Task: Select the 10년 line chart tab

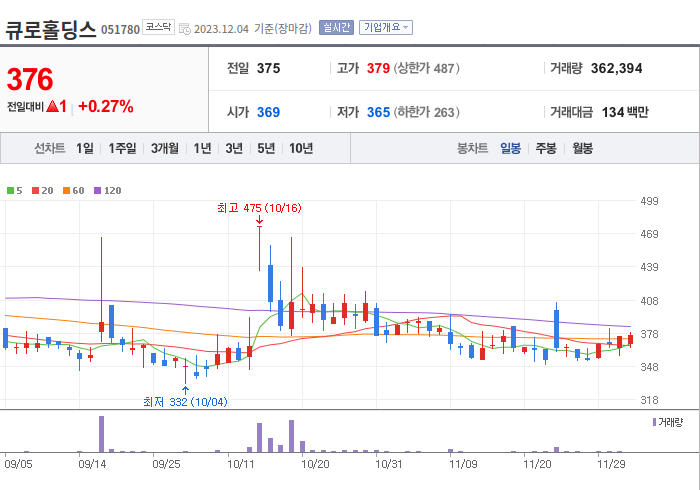Action: click(301, 148)
